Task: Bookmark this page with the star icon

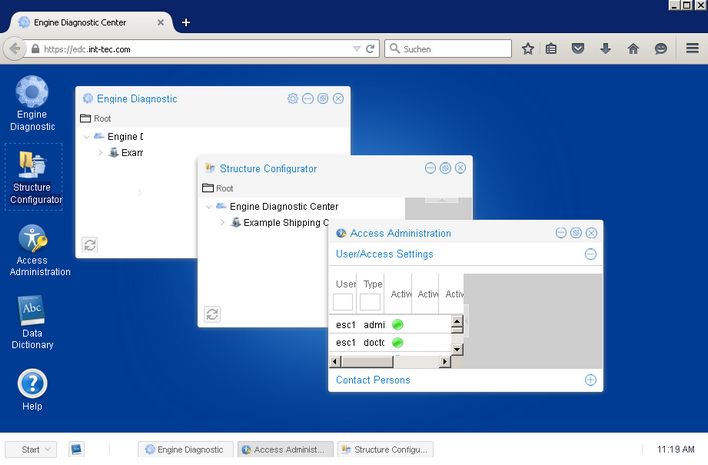Action: pyautogui.click(x=528, y=49)
